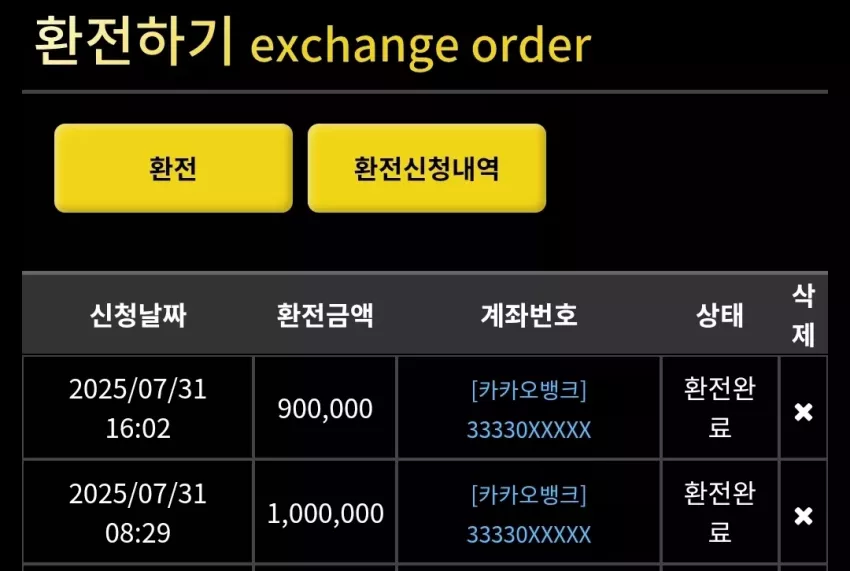Screen dimensions: 850x571
Task: Delete the 1,000,000 exchange record with X
Action: 803,516
